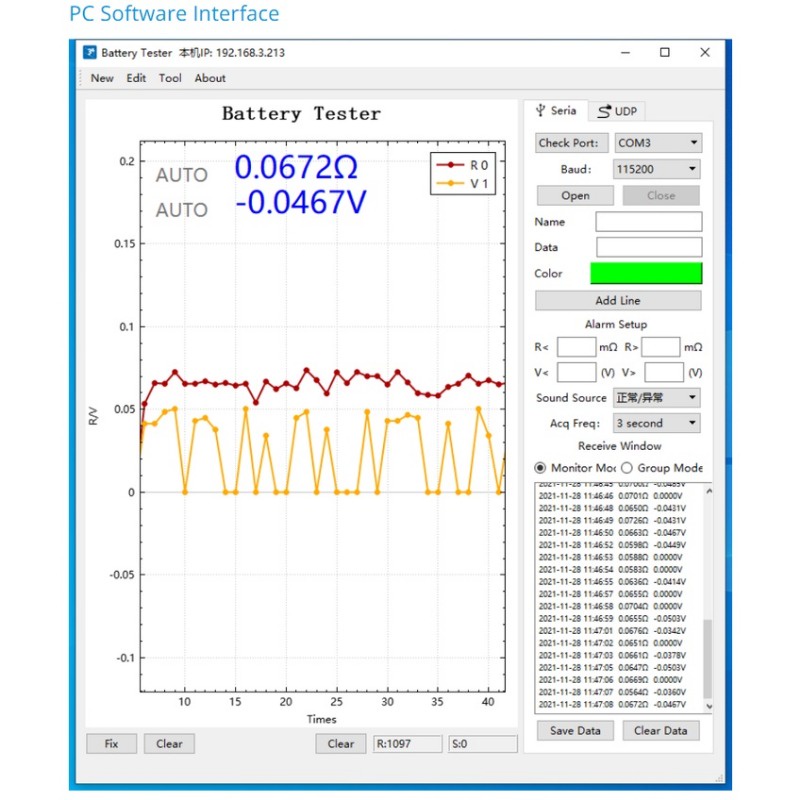
Task: Click the Fix button below chart
Action: (111, 744)
